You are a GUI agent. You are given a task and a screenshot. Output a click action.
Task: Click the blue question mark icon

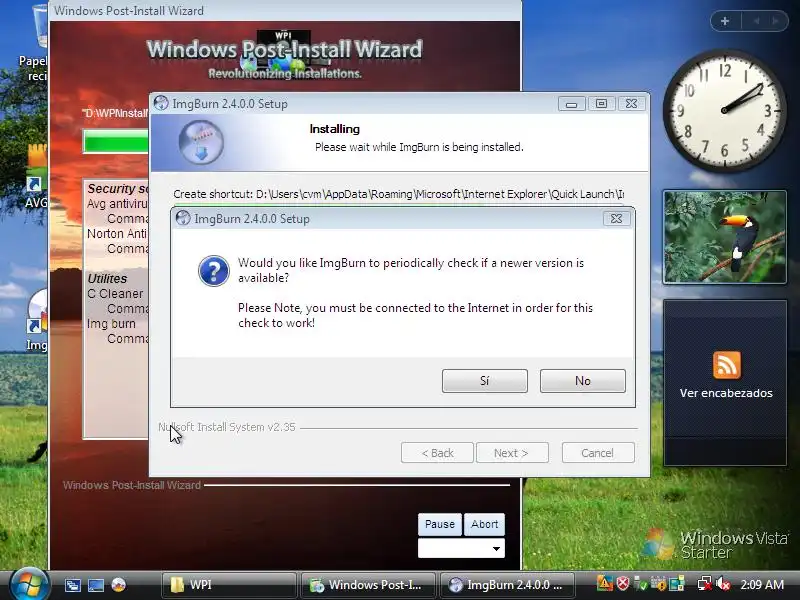[x=214, y=270]
